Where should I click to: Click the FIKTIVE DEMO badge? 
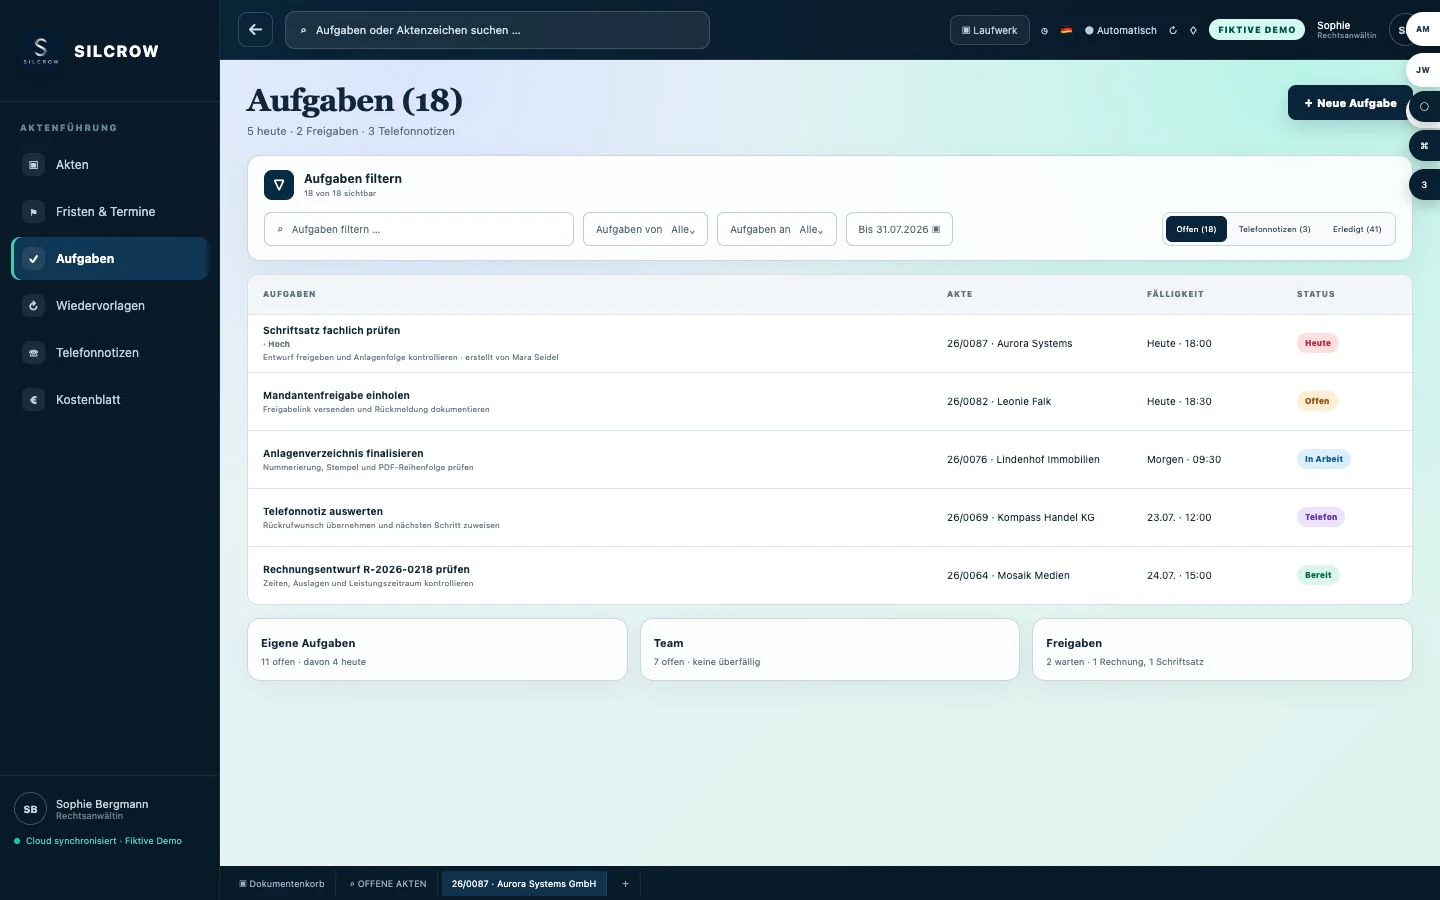click(x=1257, y=30)
